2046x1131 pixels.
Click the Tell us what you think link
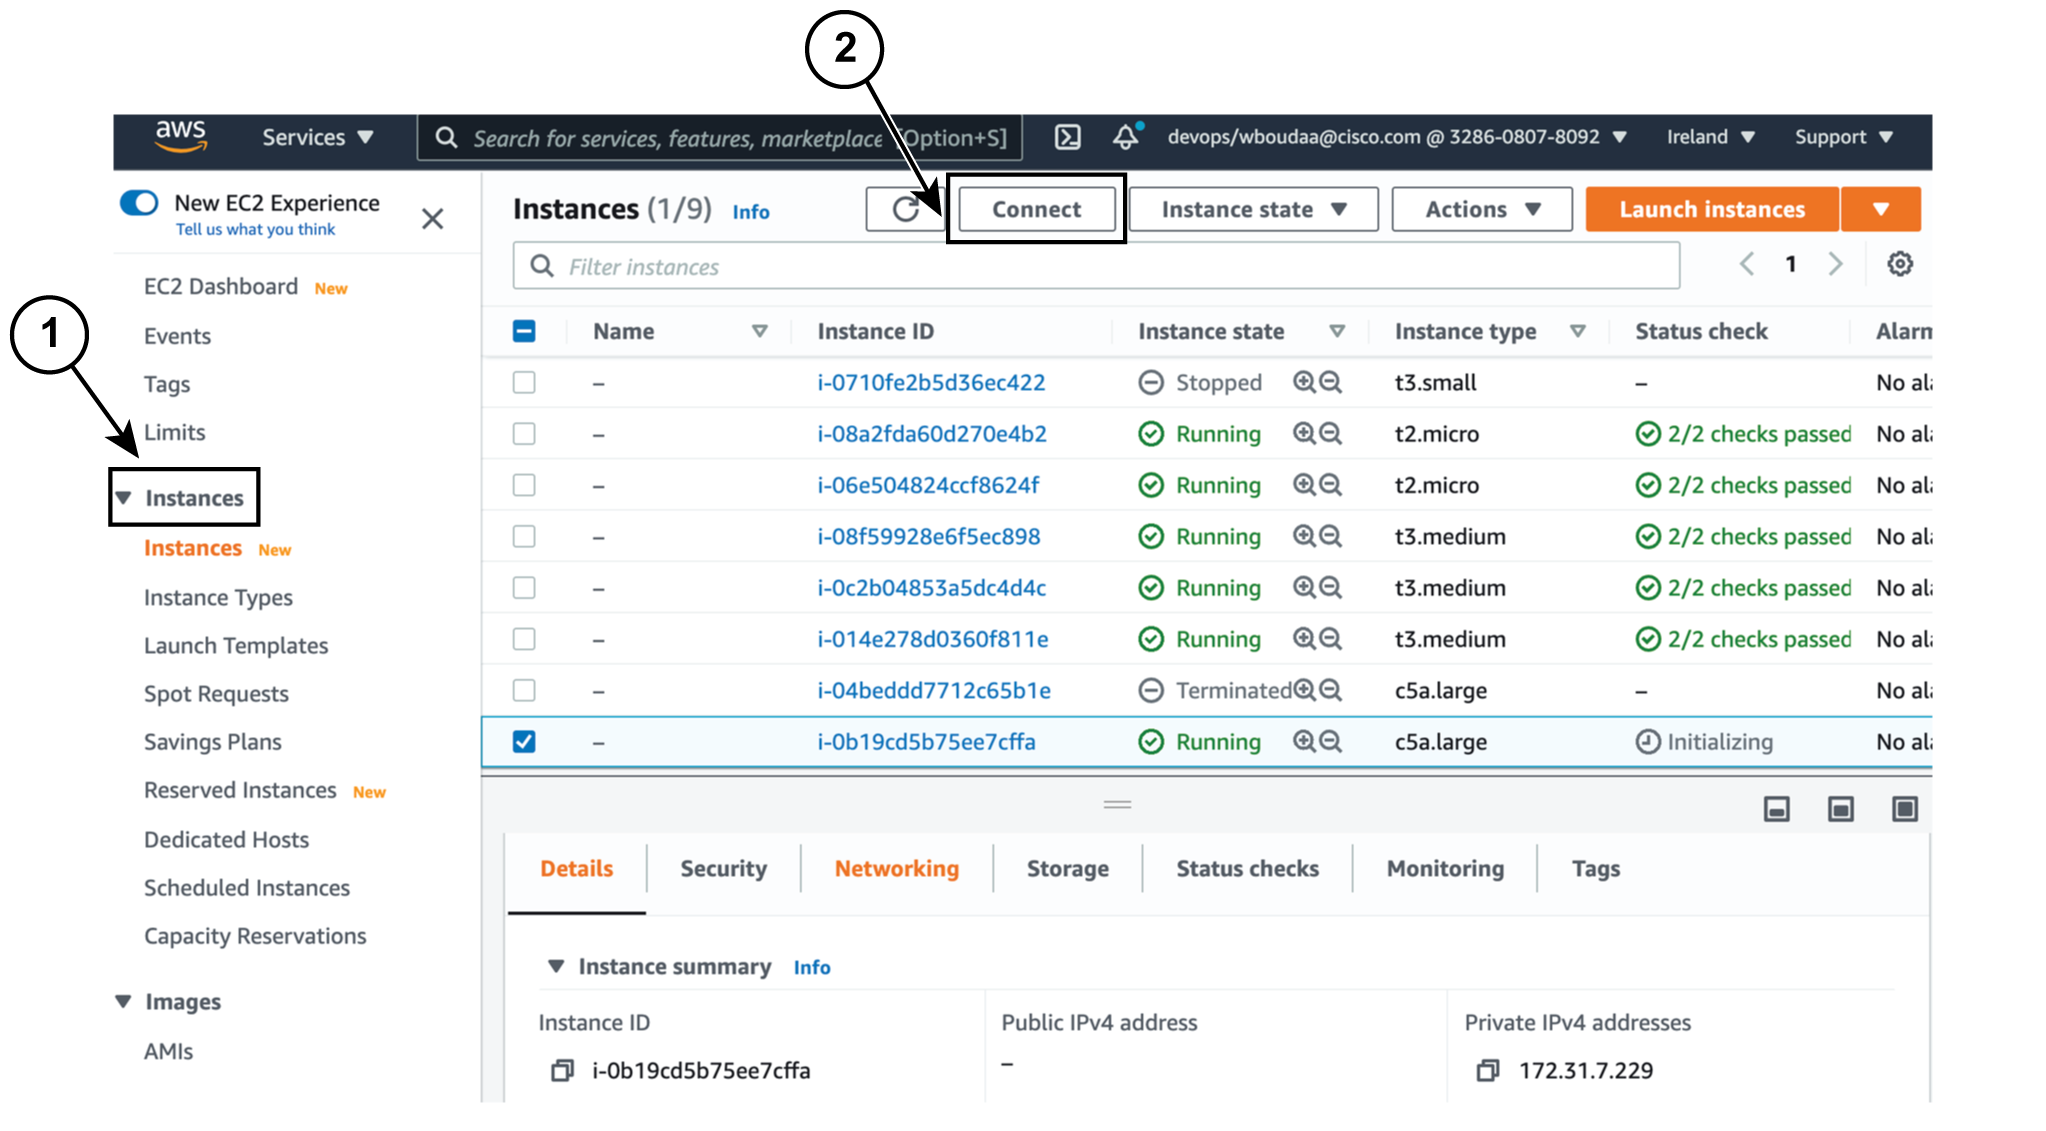255,229
